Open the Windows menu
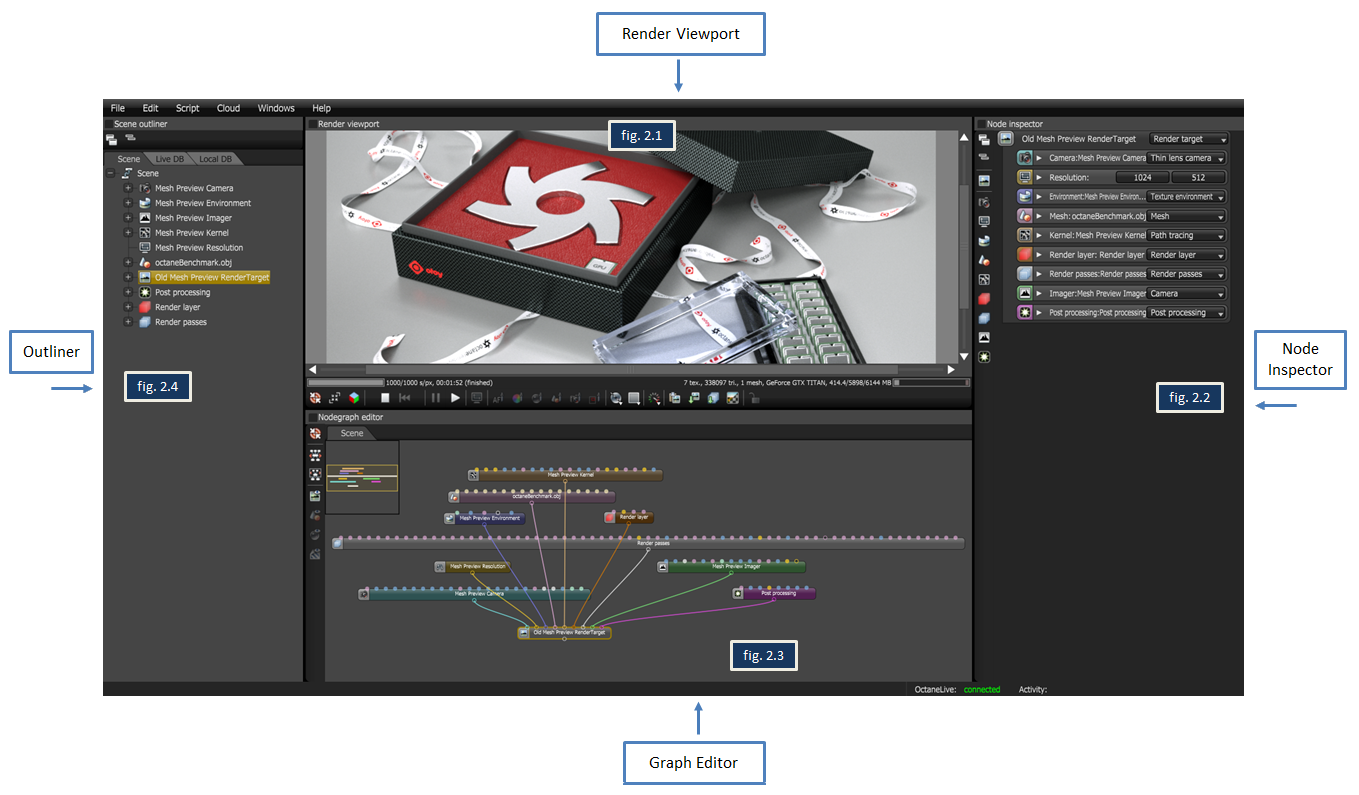 [276, 108]
